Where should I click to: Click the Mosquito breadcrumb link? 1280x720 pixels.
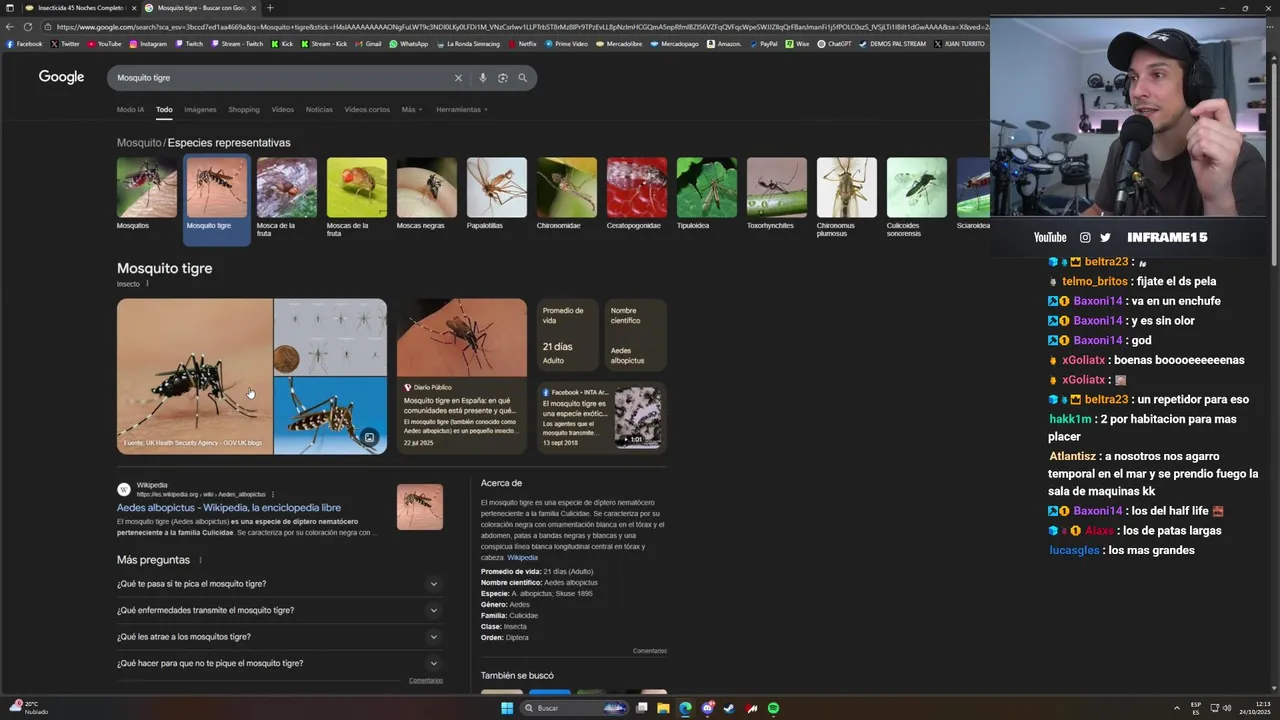click(138, 143)
